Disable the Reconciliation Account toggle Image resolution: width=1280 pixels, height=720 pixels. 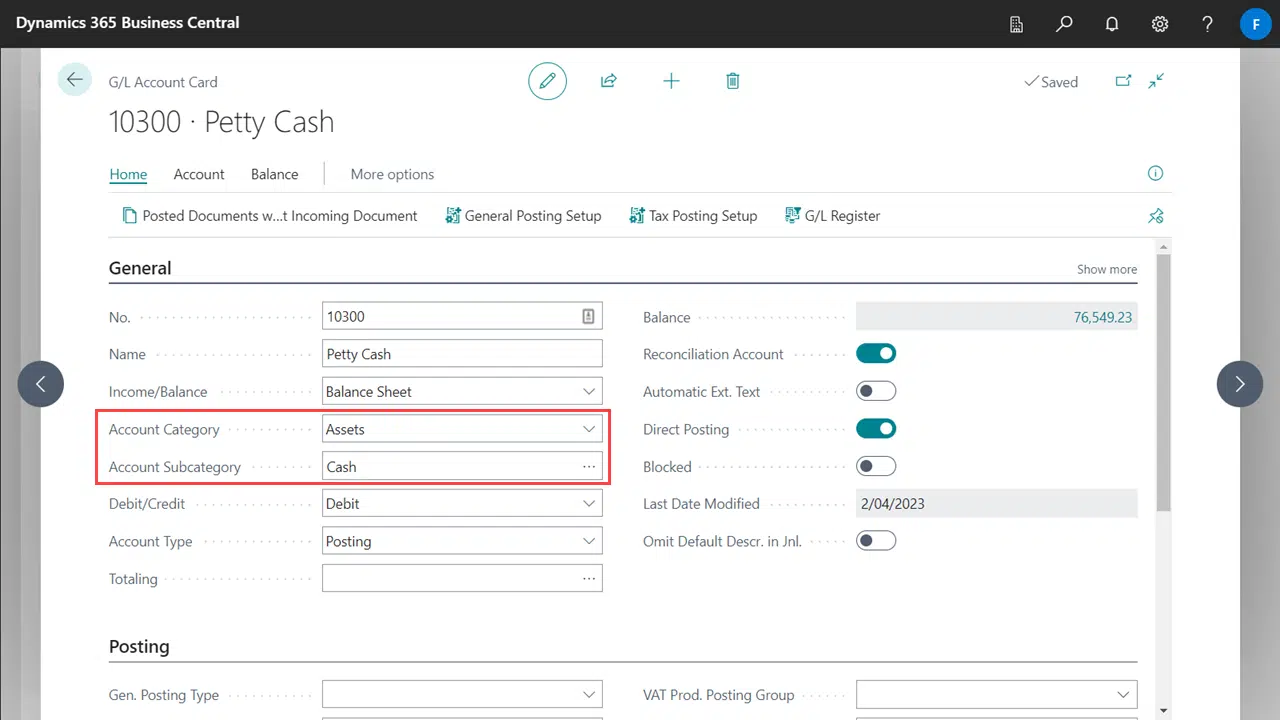click(x=876, y=354)
